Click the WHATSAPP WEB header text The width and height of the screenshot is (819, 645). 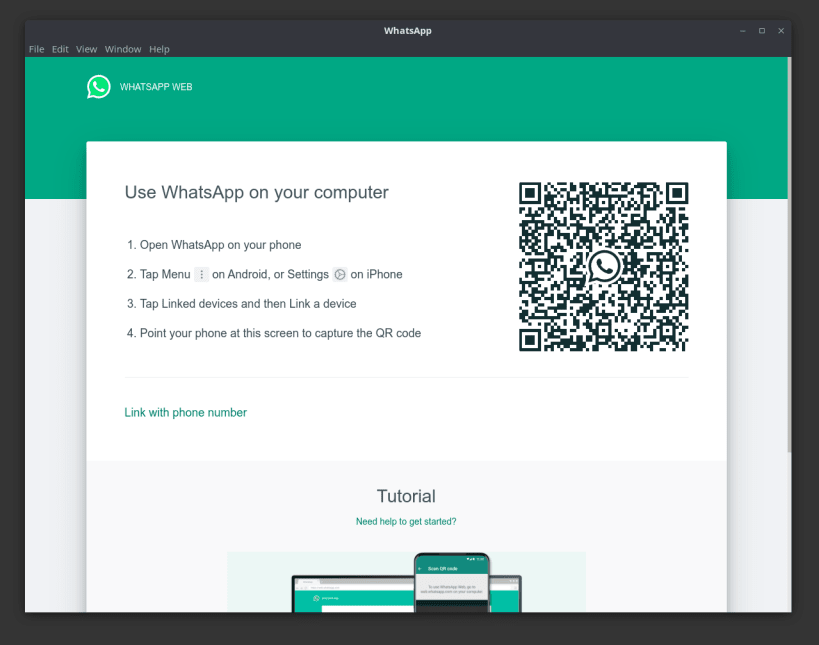click(156, 87)
